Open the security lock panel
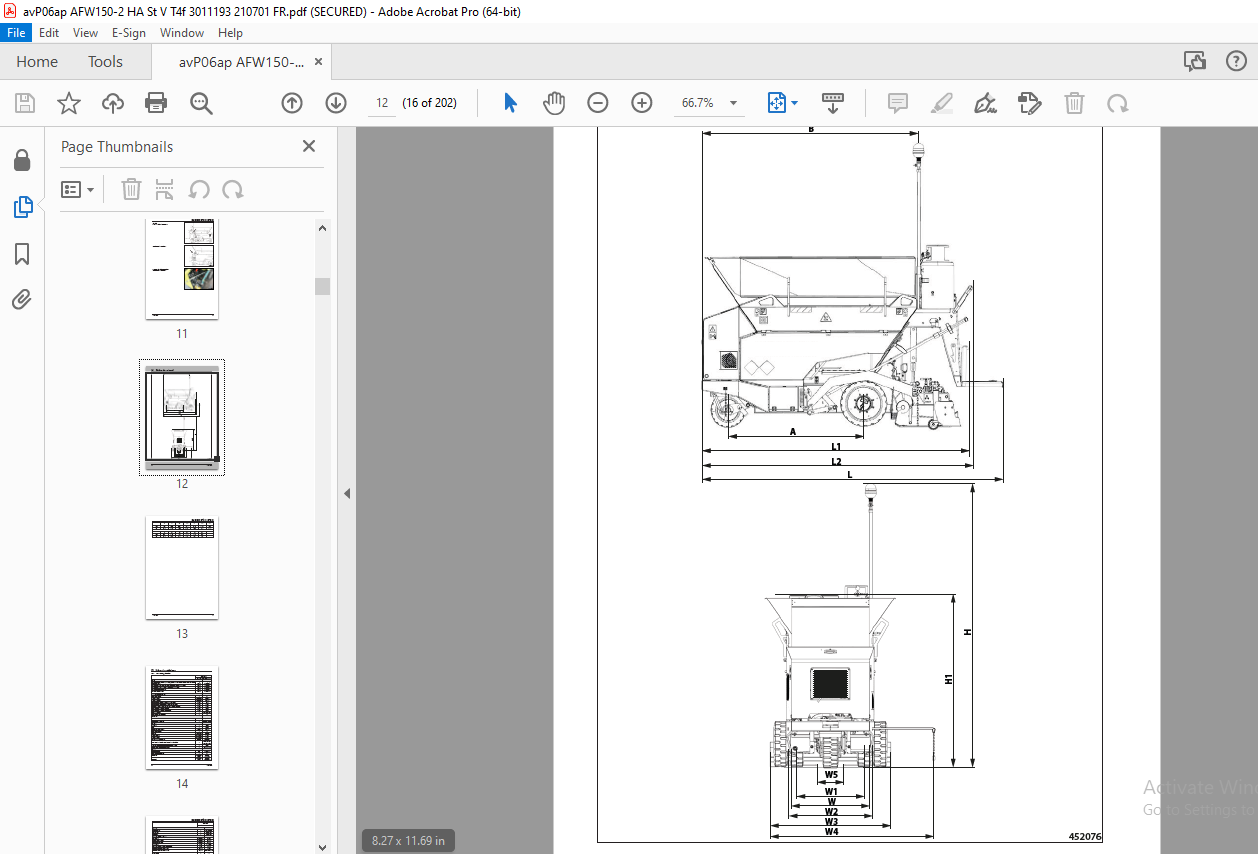This screenshot has width=1258, height=854. 22,160
